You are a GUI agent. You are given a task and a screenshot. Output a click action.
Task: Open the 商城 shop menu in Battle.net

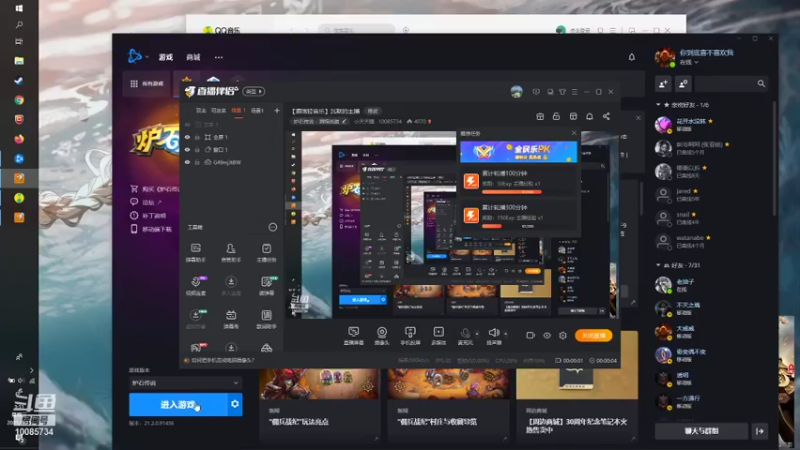[193, 57]
